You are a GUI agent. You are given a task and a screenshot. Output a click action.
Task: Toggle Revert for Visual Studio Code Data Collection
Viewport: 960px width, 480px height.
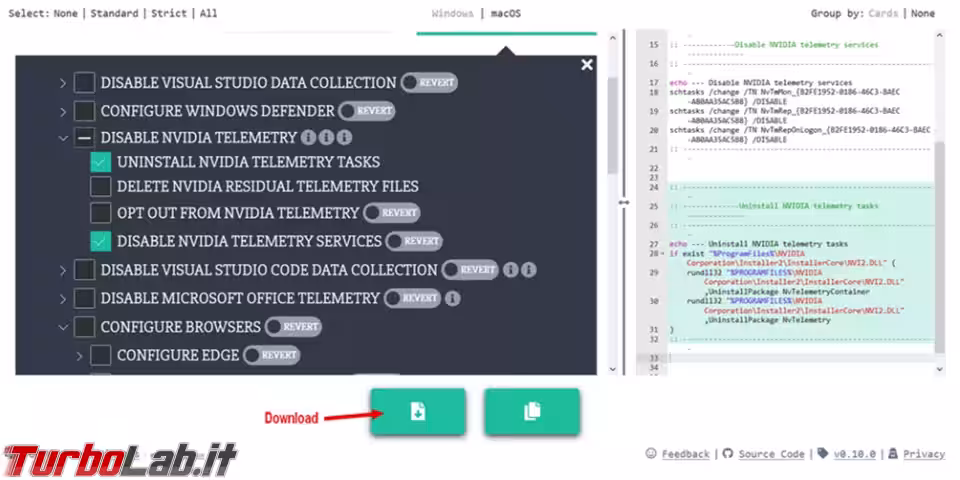tap(470, 270)
